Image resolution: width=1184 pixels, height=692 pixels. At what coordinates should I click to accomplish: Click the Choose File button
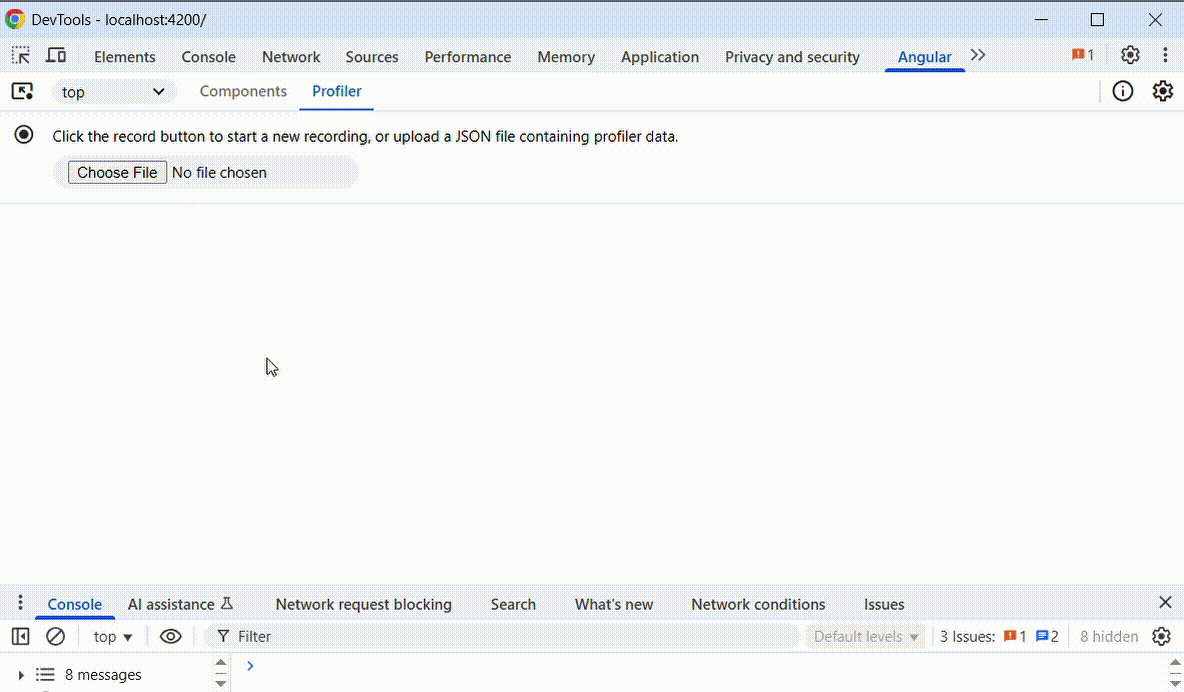pos(117,172)
